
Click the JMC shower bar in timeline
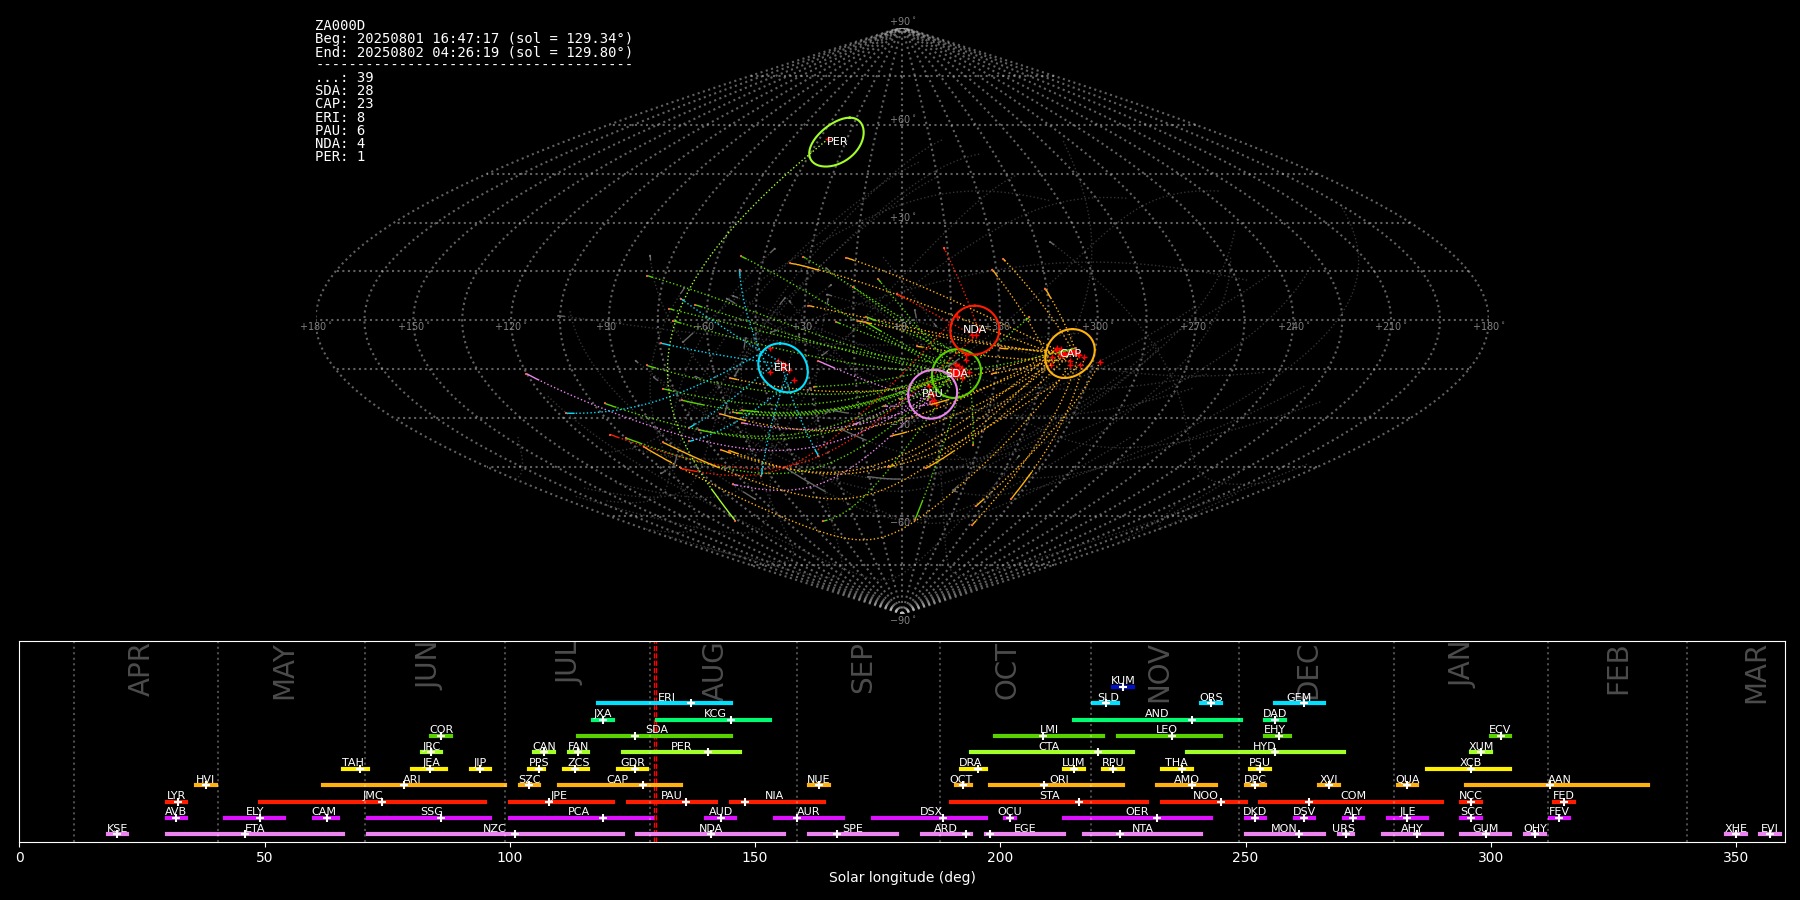click(x=373, y=801)
